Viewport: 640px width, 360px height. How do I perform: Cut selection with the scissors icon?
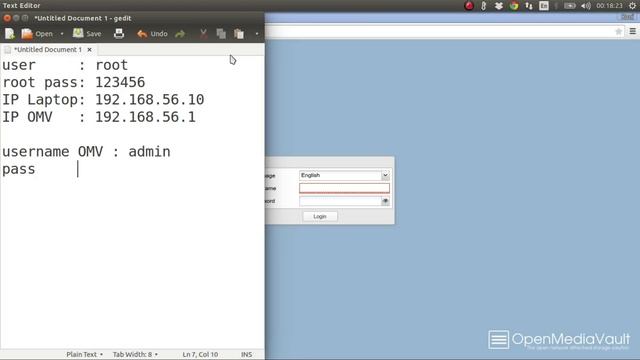coord(203,34)
